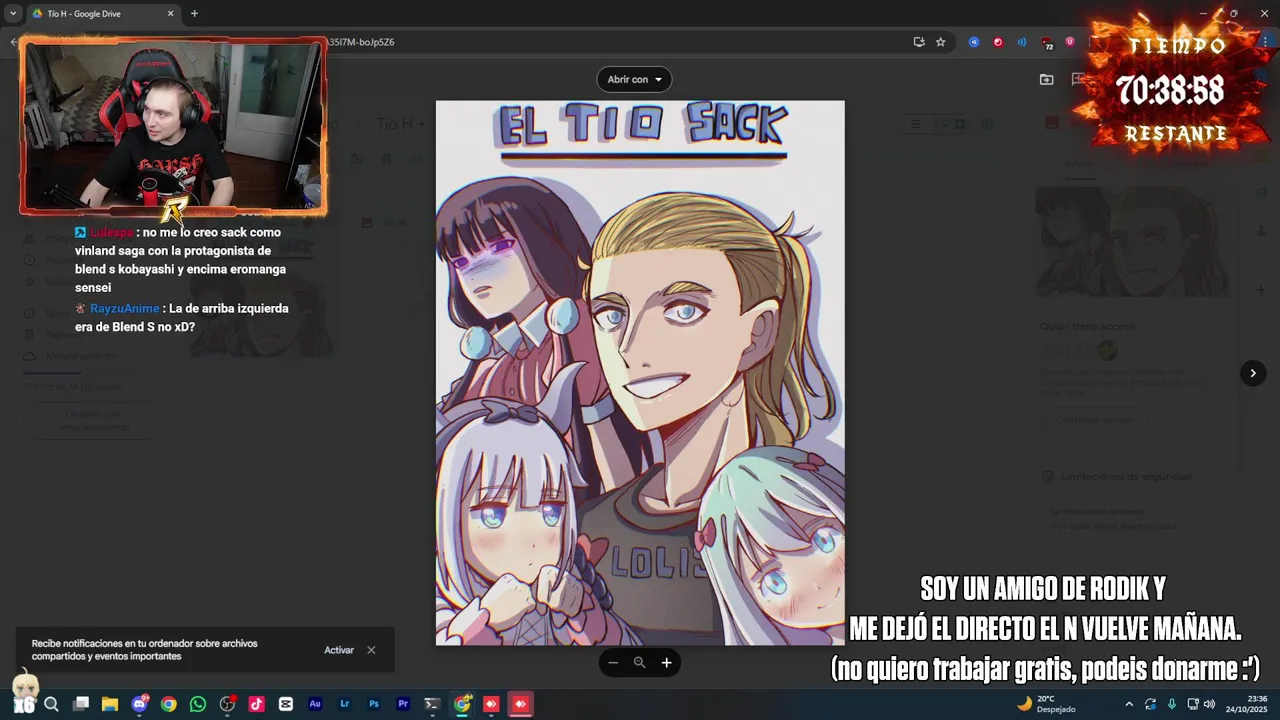
Task: Click the magnifier reset zoom icon
Action: [640, 663]
